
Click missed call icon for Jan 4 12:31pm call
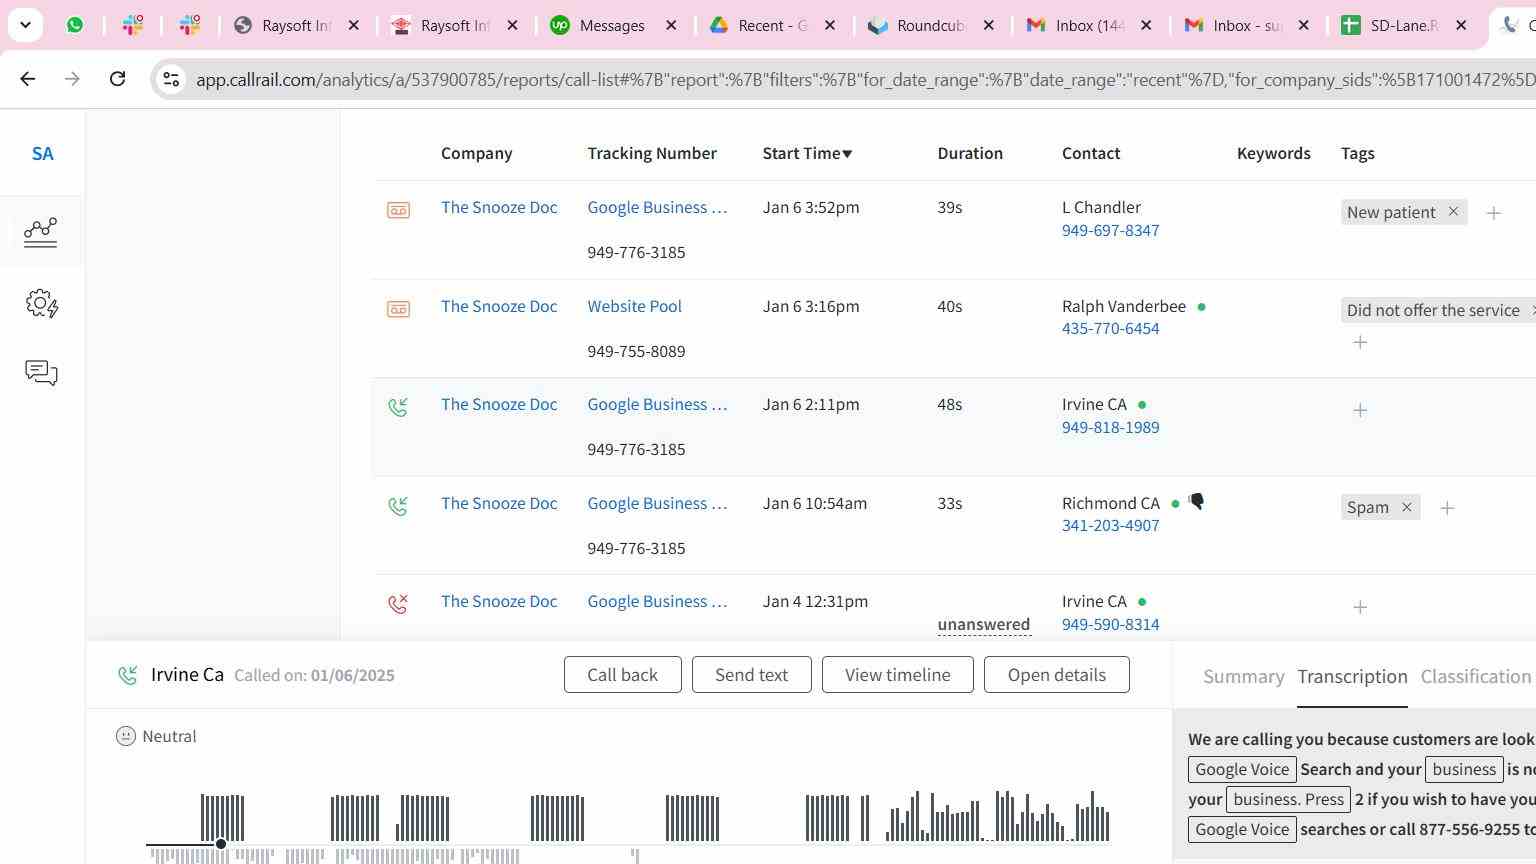tap(398, 604)
